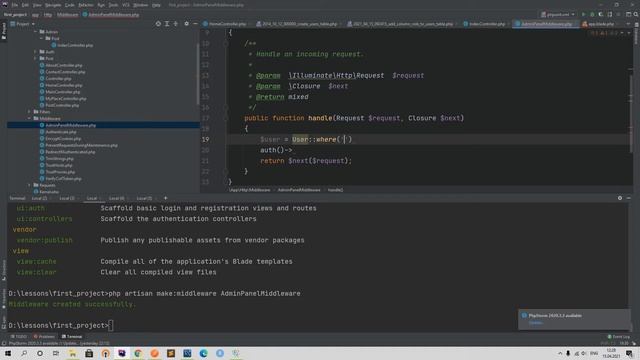This screenshot has width=640, height=360.
Task: Switch to app.blade.php editor tab
Action: [x=598, y=24]
